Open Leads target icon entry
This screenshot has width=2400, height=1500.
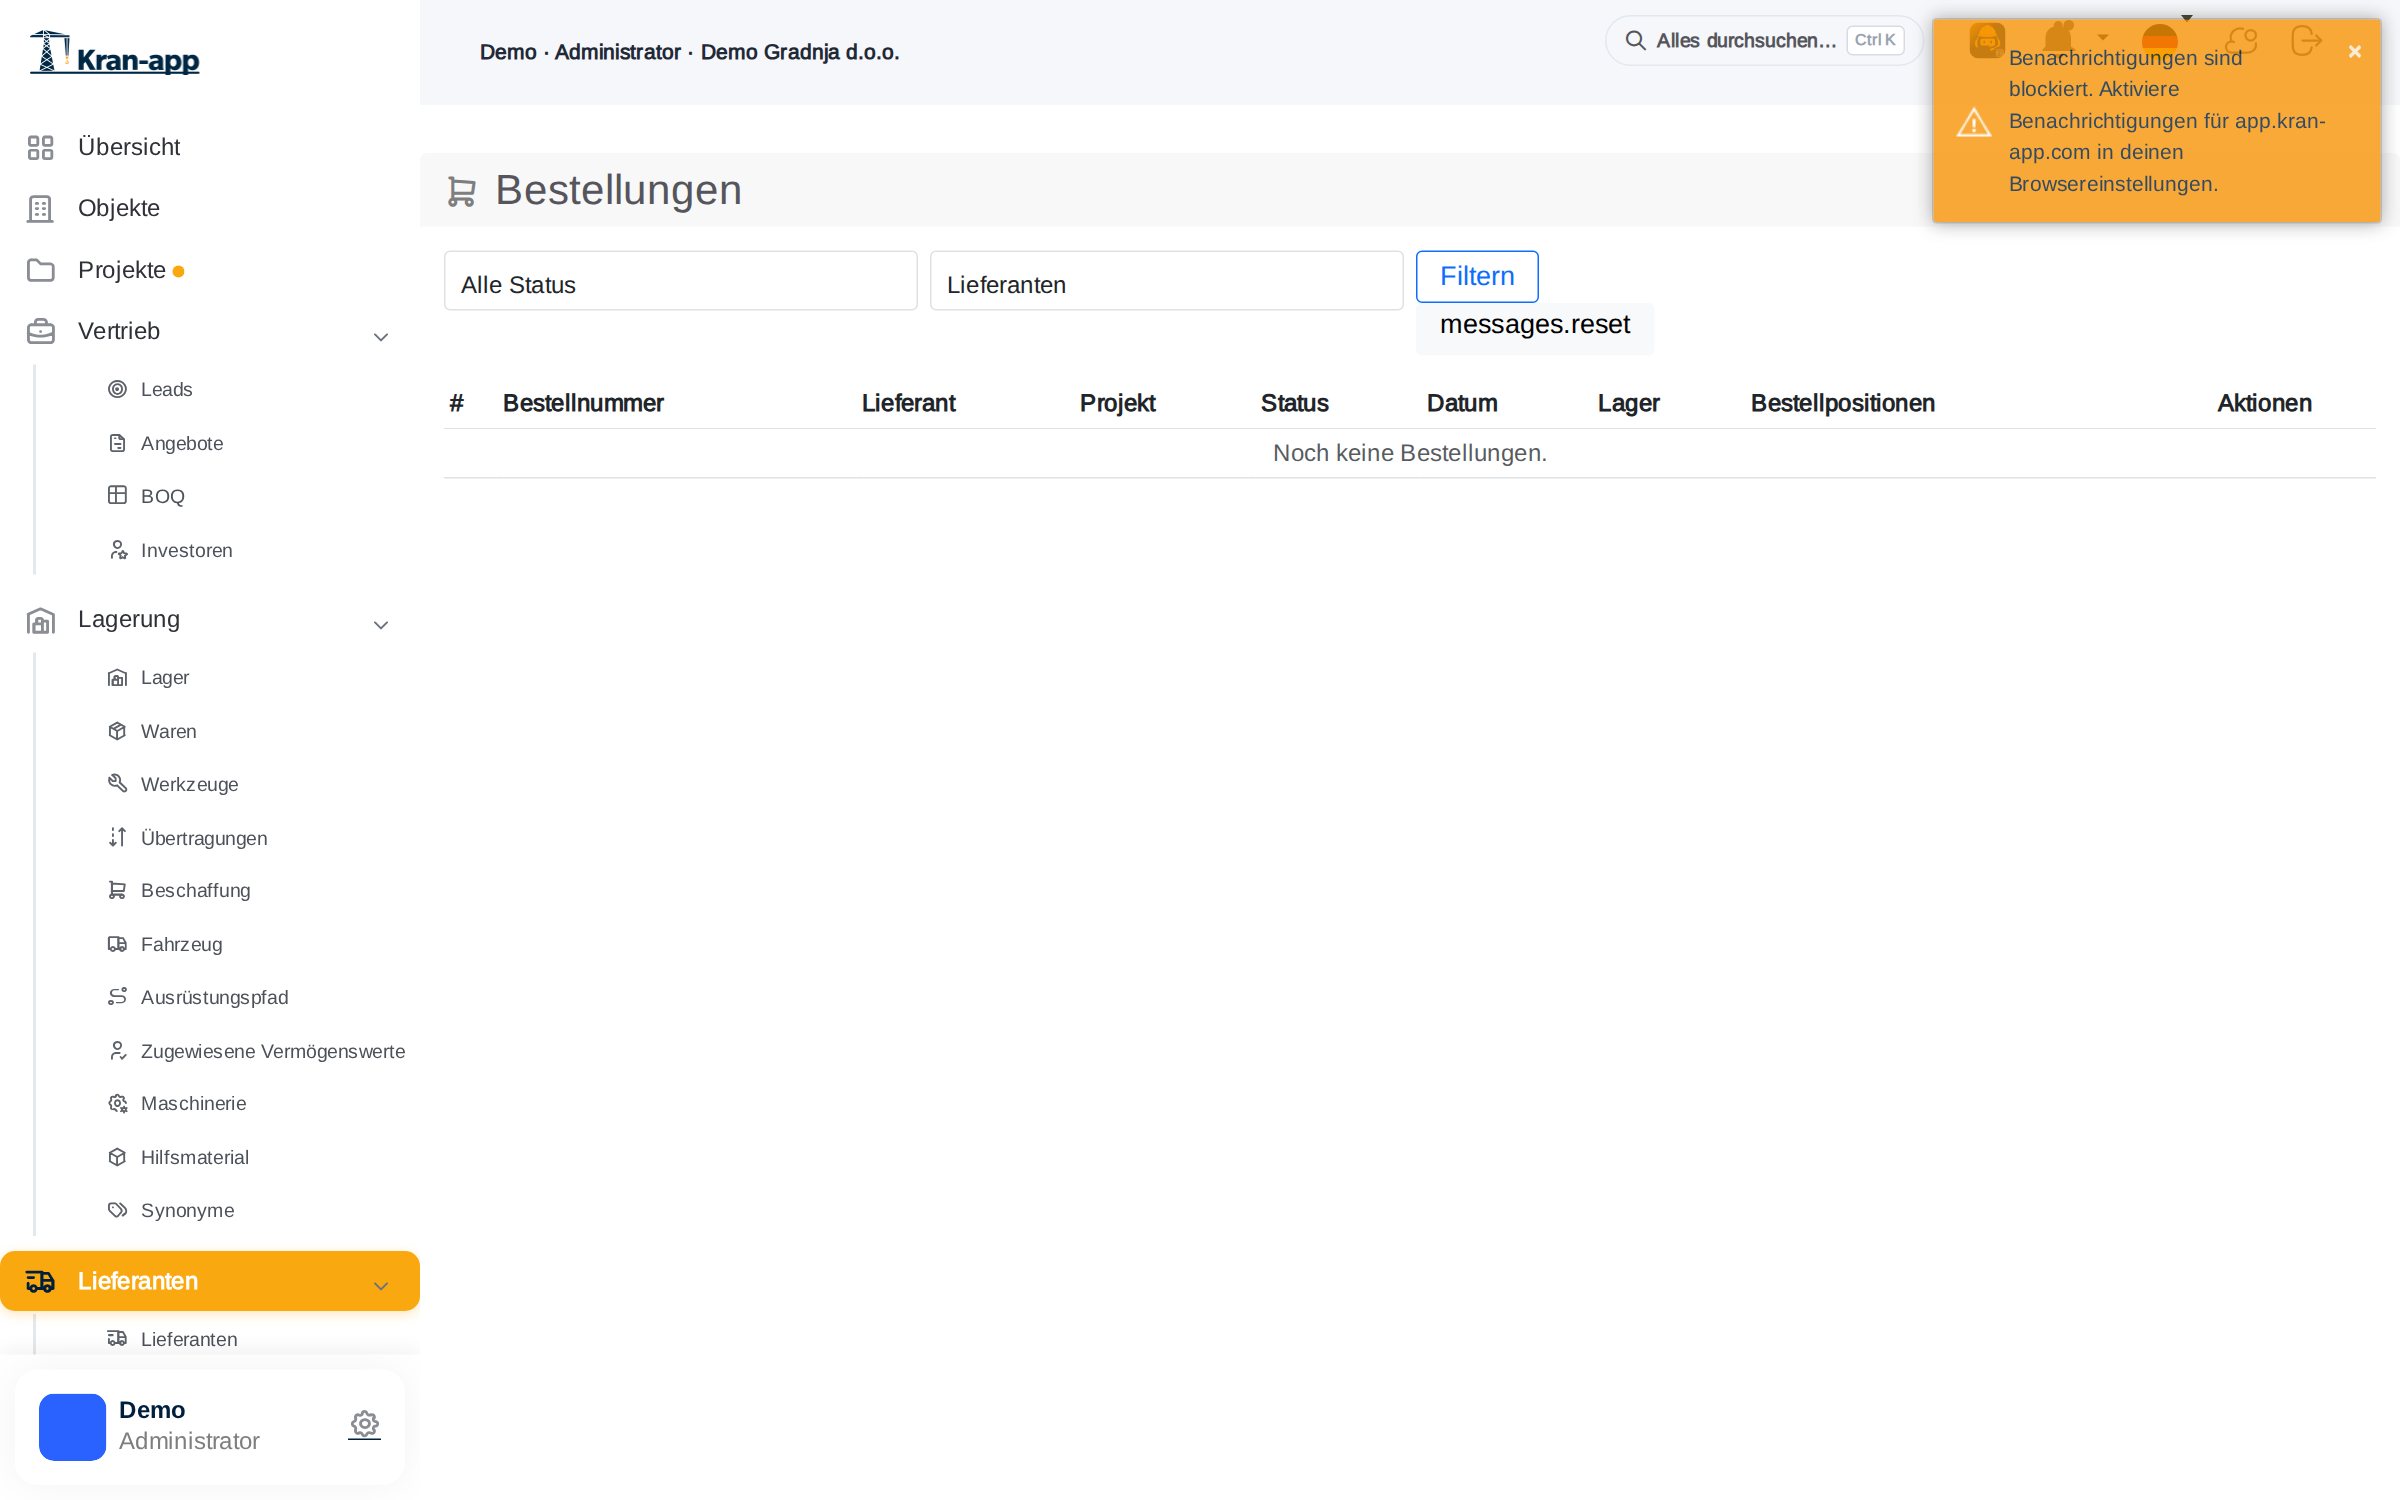[x=117, y=389]
